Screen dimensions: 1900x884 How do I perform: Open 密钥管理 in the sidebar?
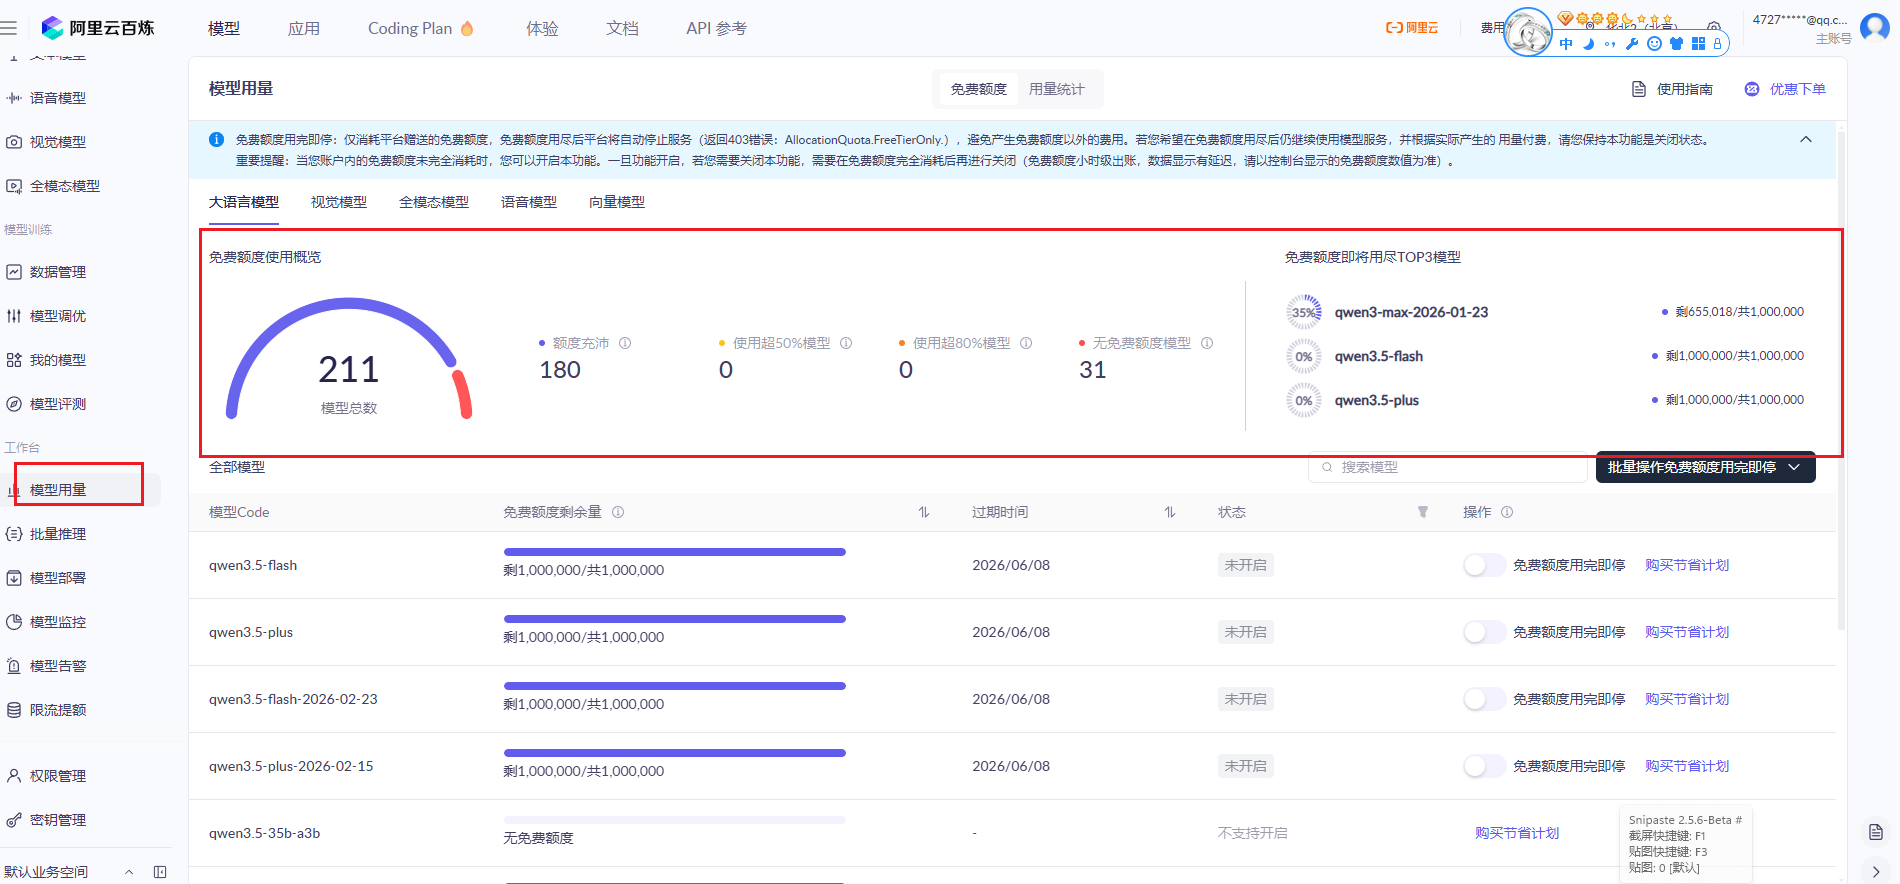tap(57, 820)
